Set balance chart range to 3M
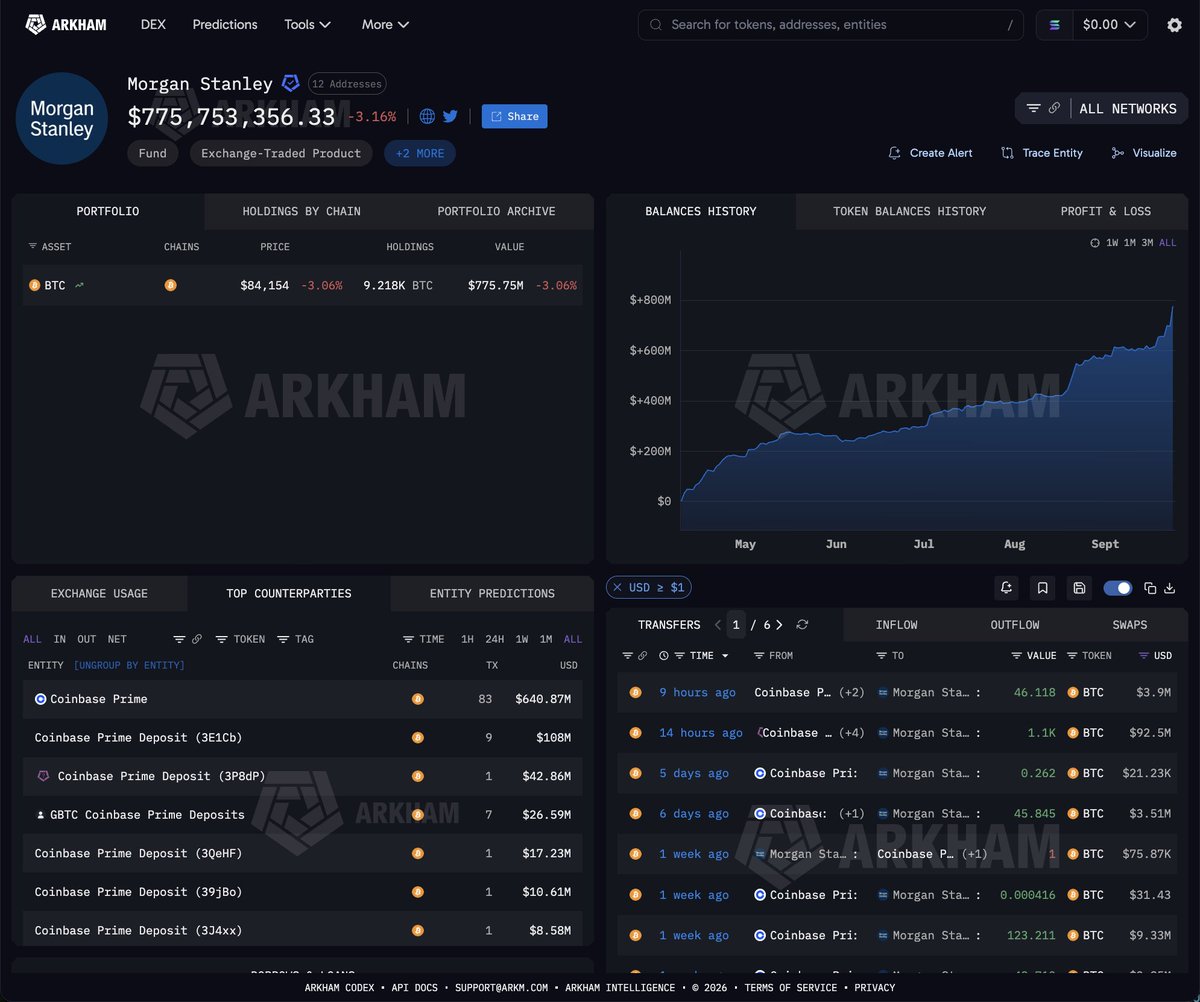The image size is (1200, 1002). (1148, 243)
